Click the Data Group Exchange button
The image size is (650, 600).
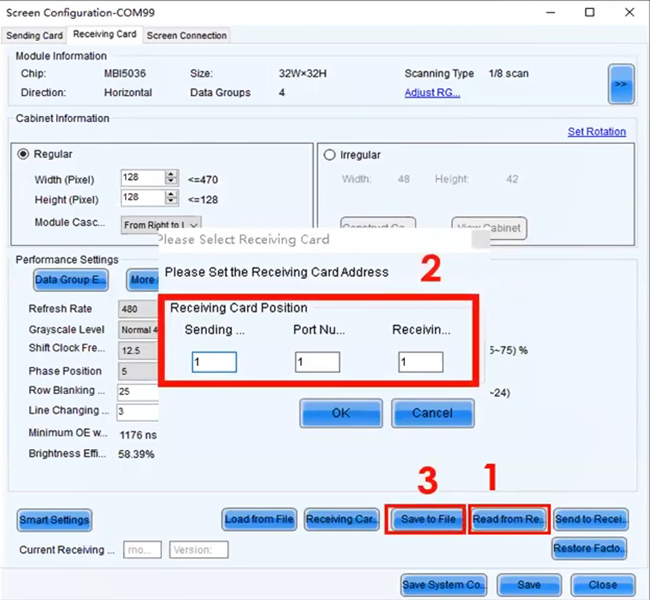tap(71, 280)
